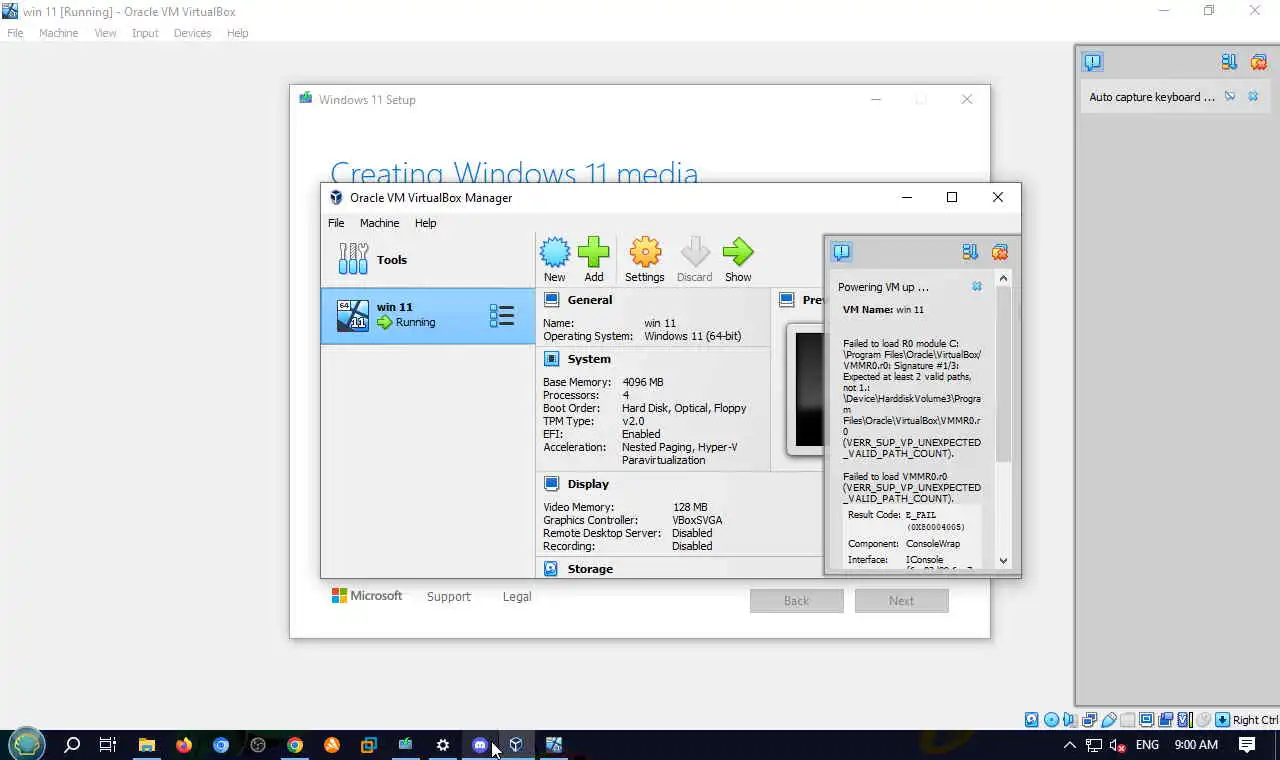
Task: Open Google Chrome from the taskbar
Action: tap(295, 745)
